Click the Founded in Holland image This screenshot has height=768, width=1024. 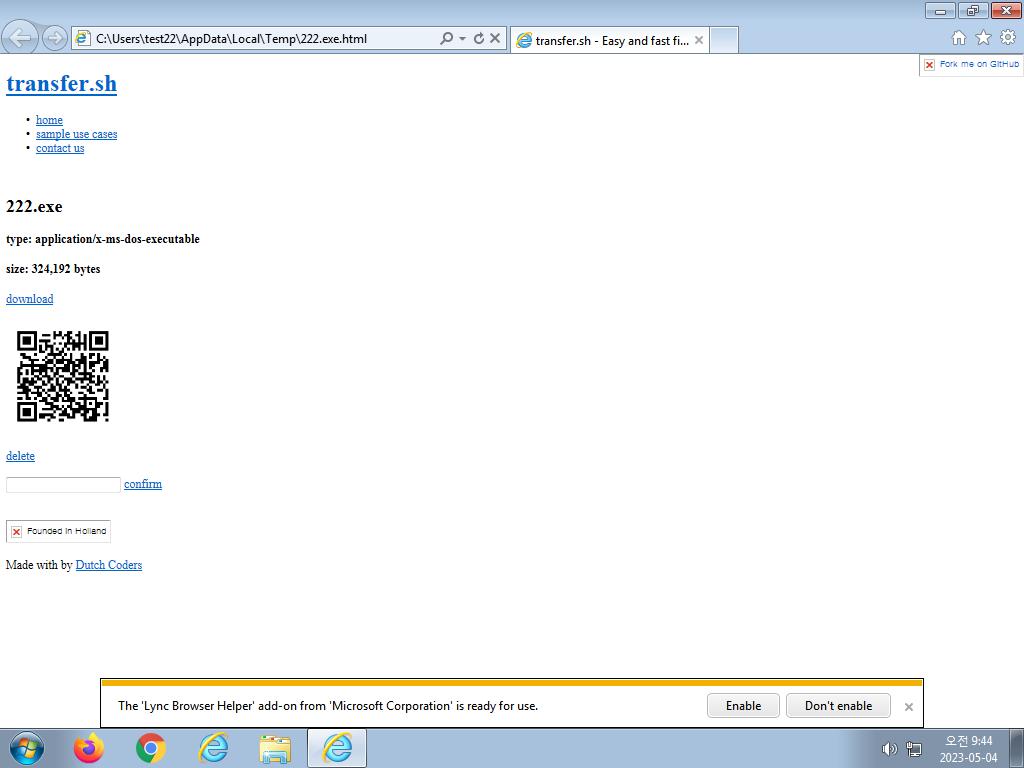58,532
